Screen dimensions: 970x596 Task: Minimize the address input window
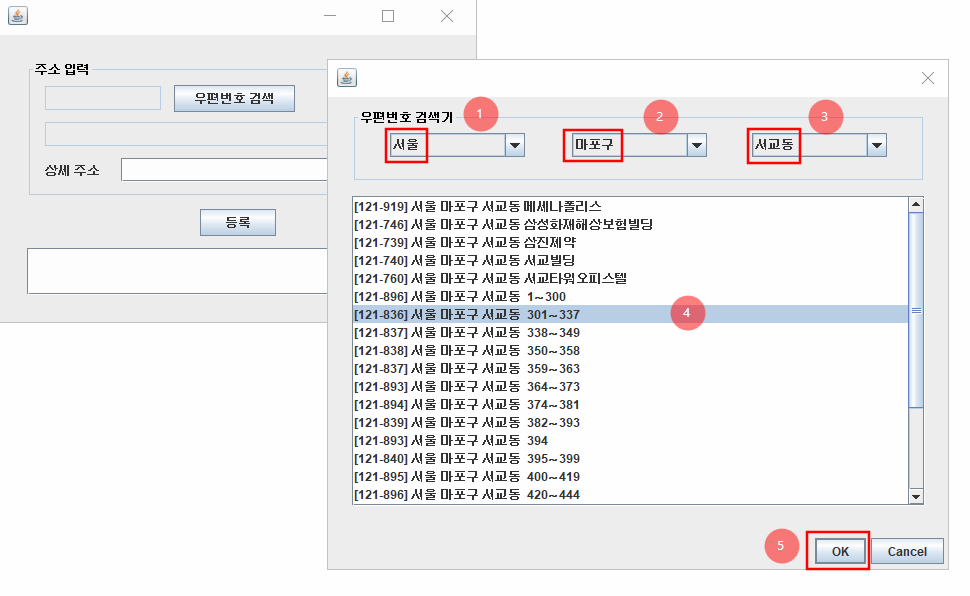[x=330, y=16]
